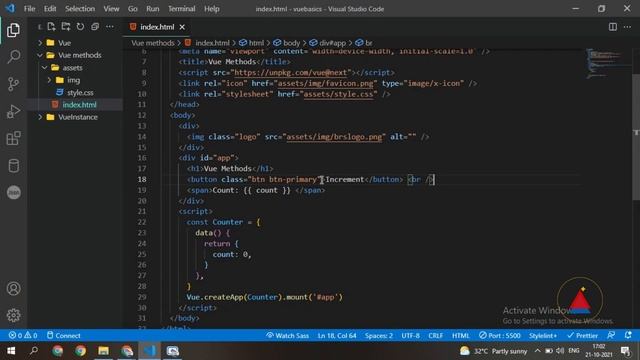Open the Source Control view
Image resolution: width=640 pixels, height=360 pixels.
(x=13, y=84)
